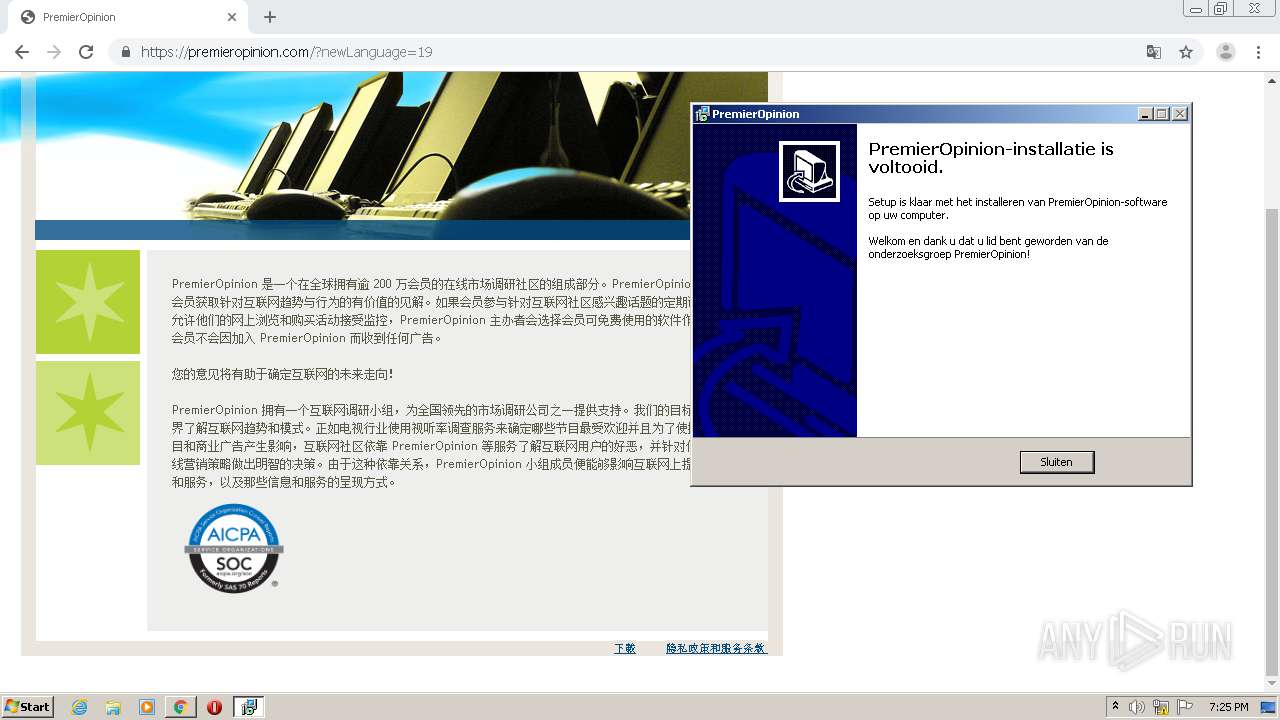1280x720 pixels.
Task: Close the PremierOpinion browser tab
Action: (232, 17)
